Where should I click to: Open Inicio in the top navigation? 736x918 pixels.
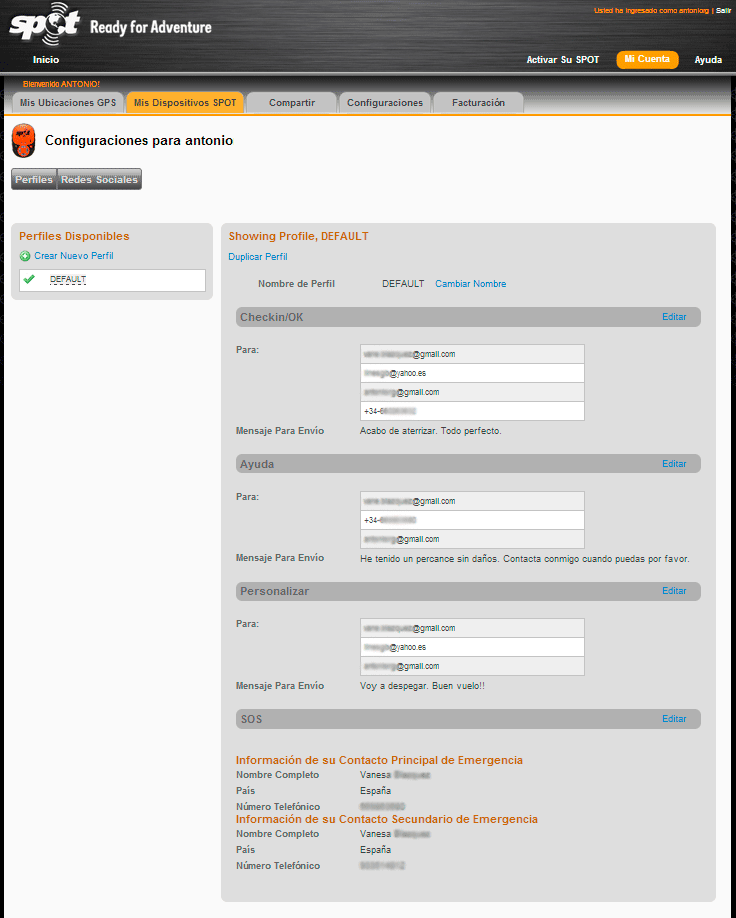pyautogui.click(x=46, y=60)
